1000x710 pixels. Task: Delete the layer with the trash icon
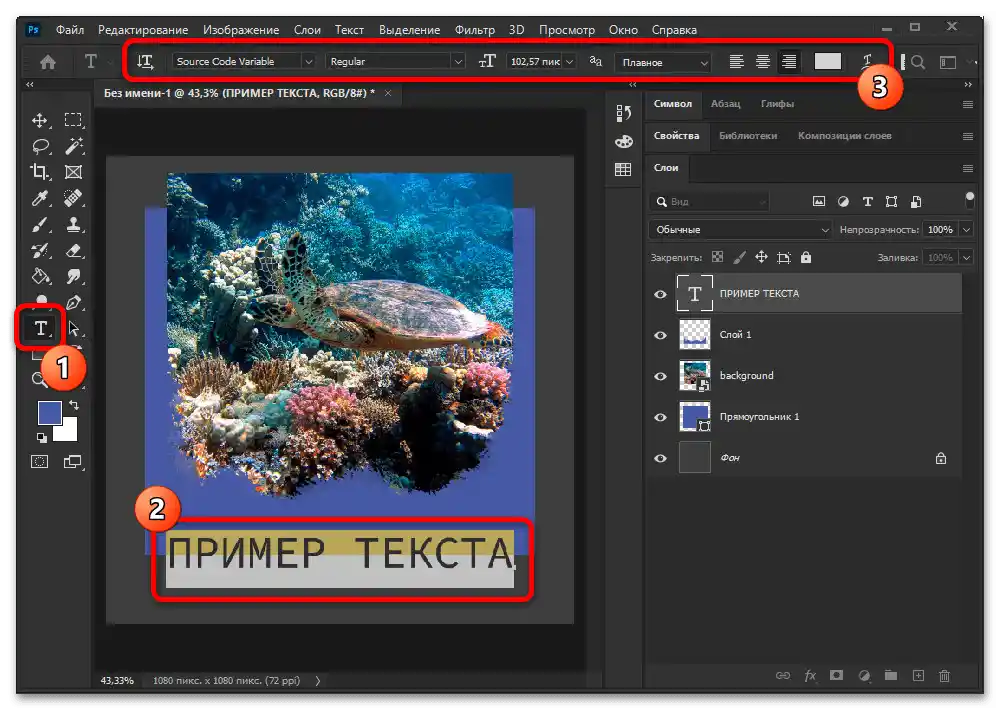pos(945,676)
